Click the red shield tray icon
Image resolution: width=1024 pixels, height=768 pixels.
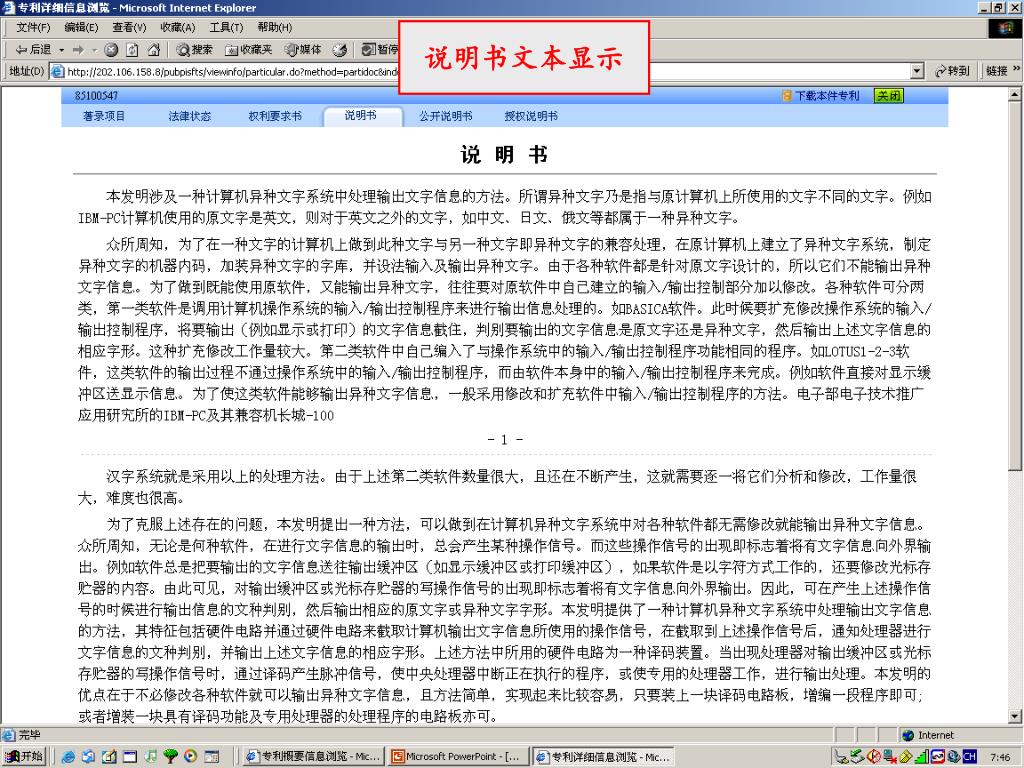tap(873, 756)
